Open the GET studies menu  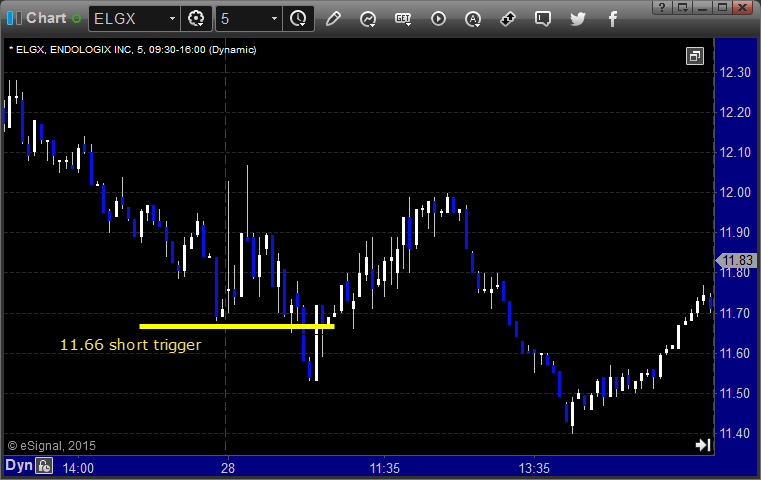(x=403, y=19)
